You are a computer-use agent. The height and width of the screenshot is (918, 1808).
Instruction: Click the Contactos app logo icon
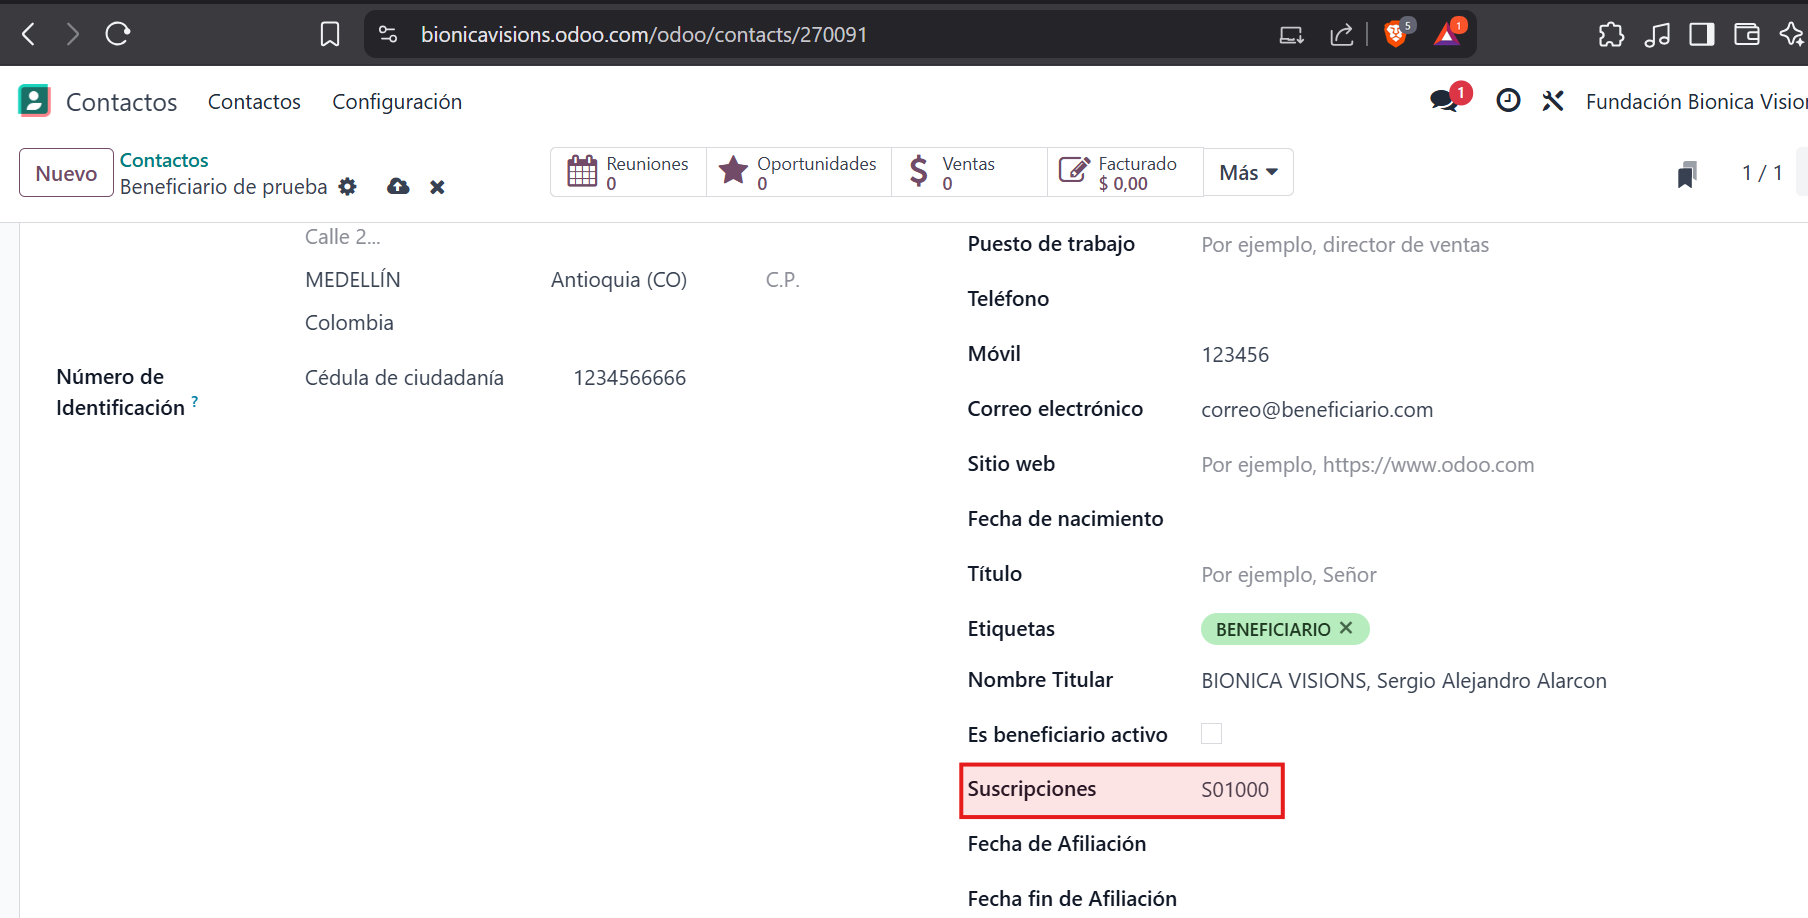(34, 101)
